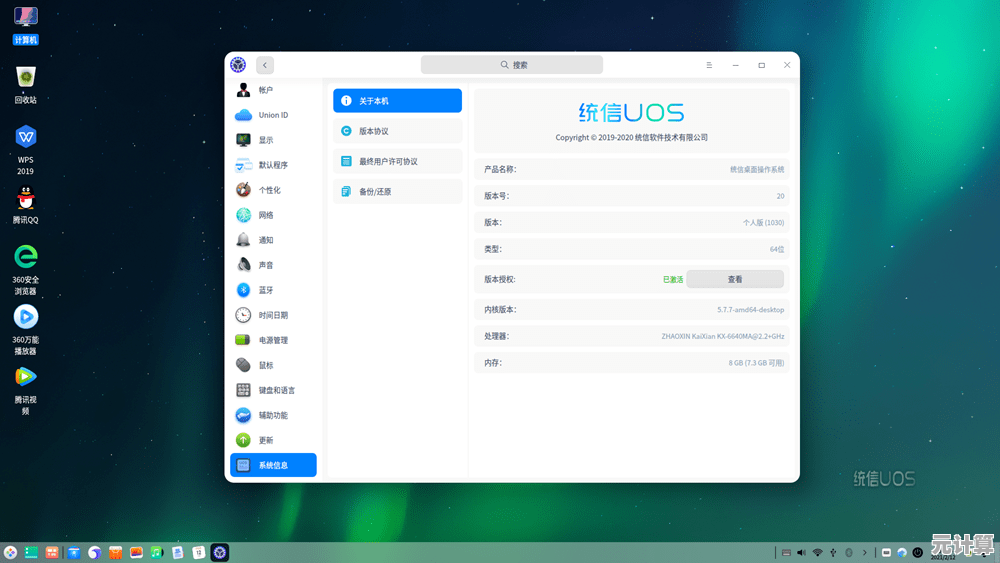Open the 网络 (Network) settings

273,215
